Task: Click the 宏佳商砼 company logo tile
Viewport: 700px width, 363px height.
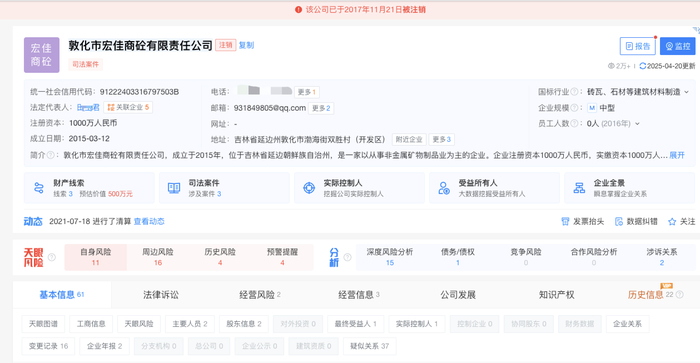Action: [x=42, y=55]
